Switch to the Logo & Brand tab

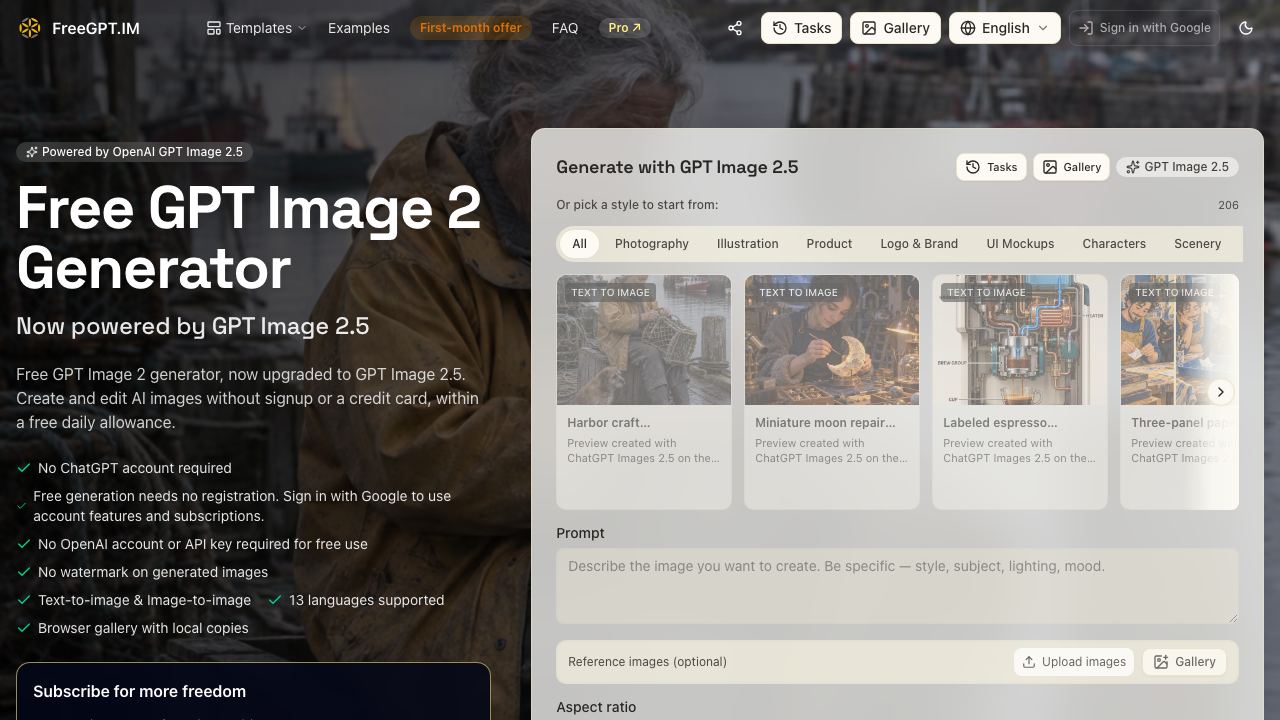tap(919, 244)
